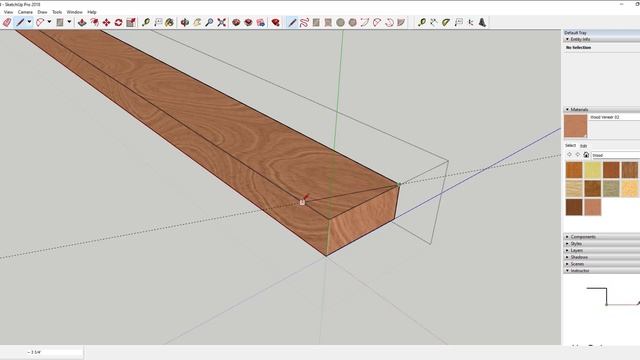640x360 pixels.
Task: Select the Scale tool
Action: (x=131, y=22)
